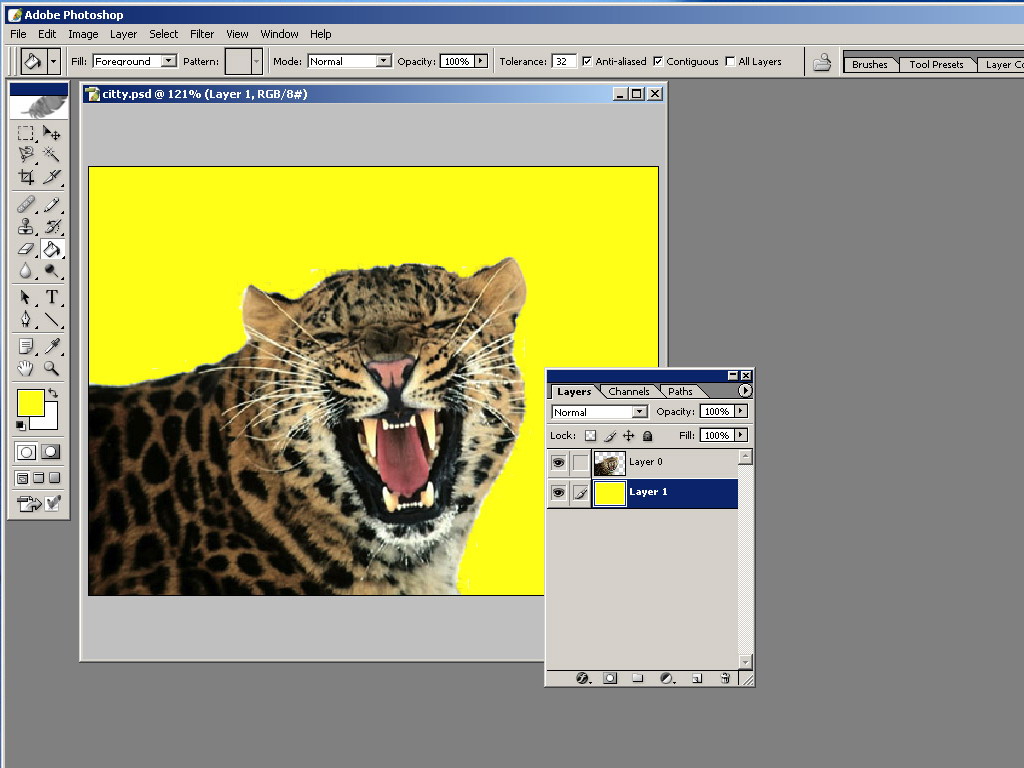1024x768 pixels.
Task: Select the Dodge tool
Action: [x=51, y=270]
